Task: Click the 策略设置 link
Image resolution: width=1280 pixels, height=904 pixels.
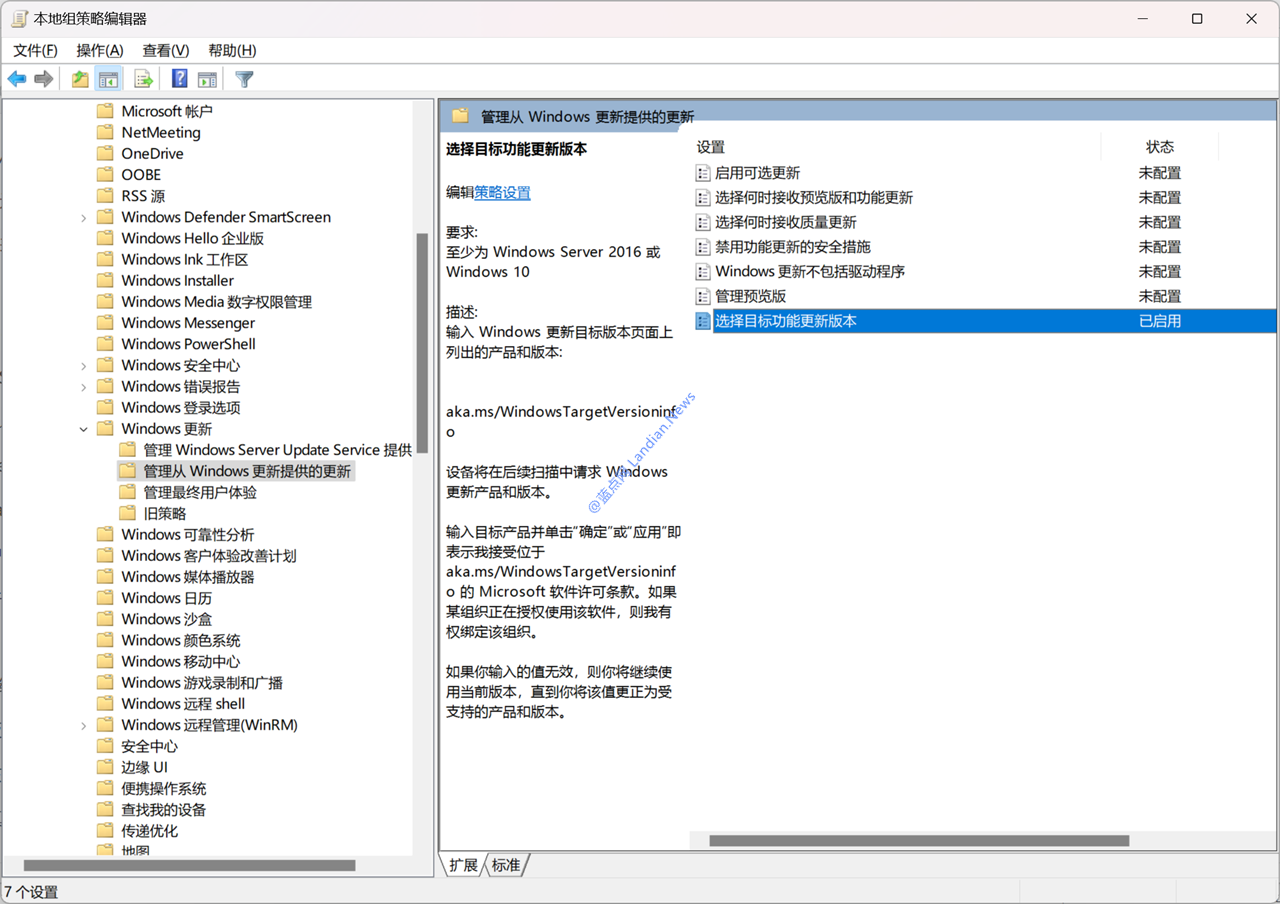Action: (x=502, y=193)
